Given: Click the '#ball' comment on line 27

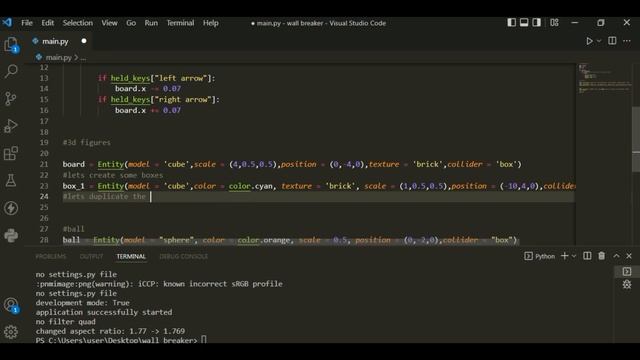Looking at the screenshot, I should pyautogui.click(x=73, y=229).
